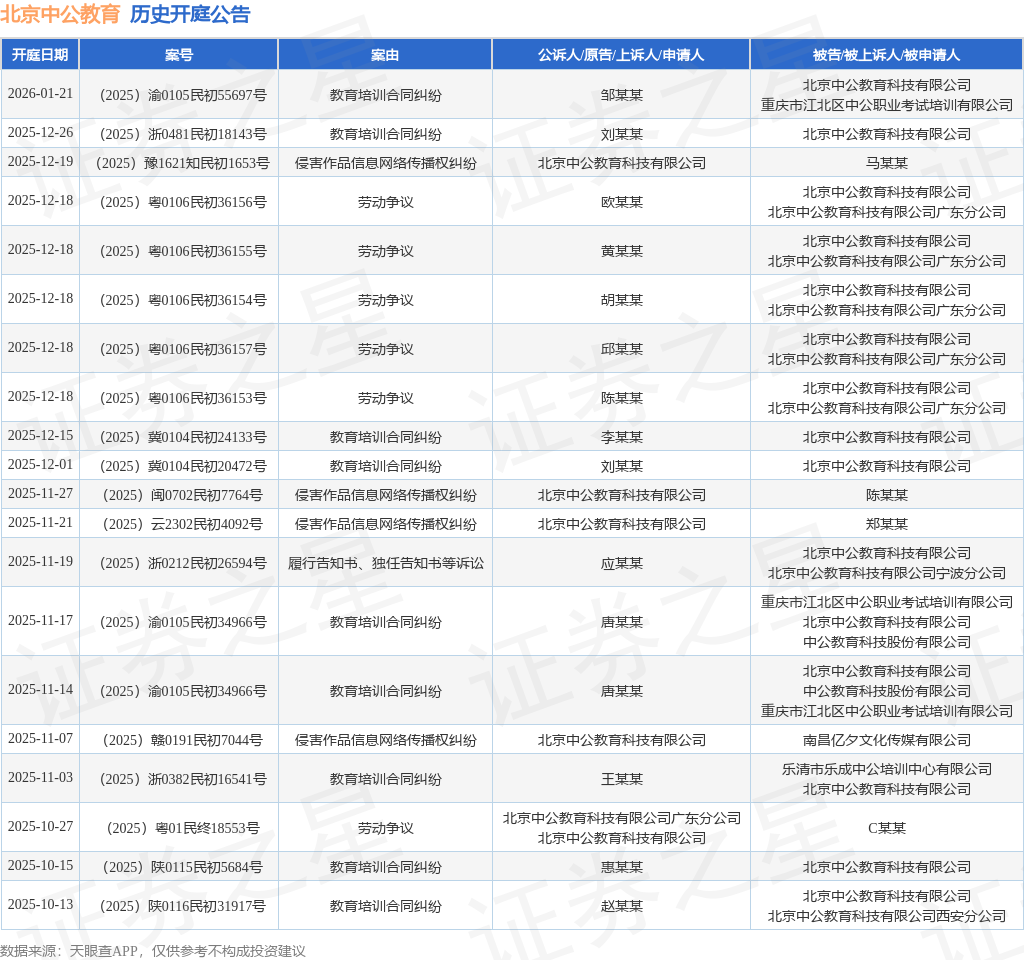Select the date 2025-11-27
Image resolution: width=1024 pixels, height=960 pixels.
(x=40, y=493)
